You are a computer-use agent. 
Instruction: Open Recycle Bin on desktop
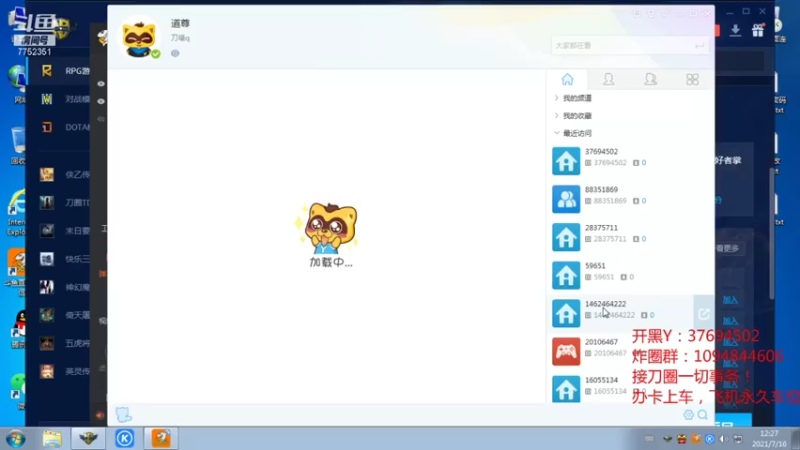coord(17,146)
